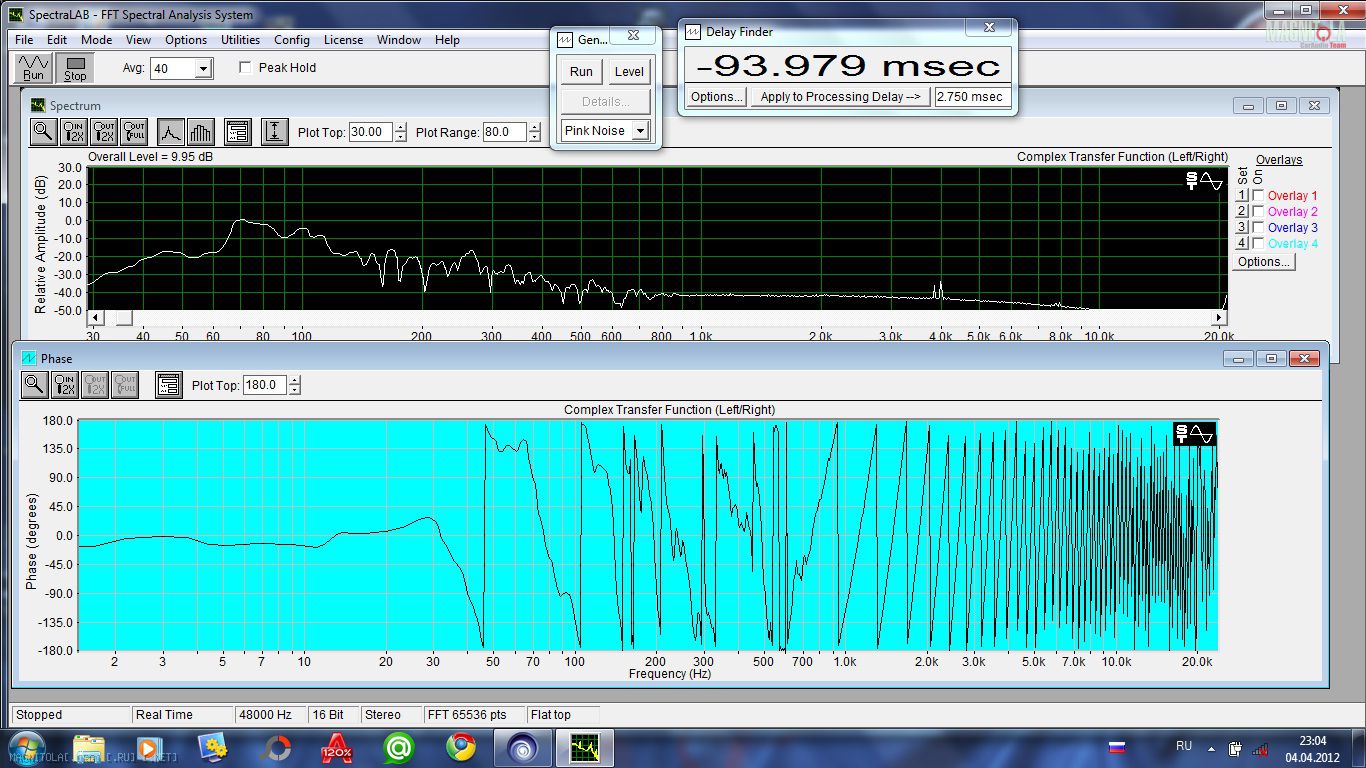Increase Plot Top value in Spectrum

pos(401,127)
